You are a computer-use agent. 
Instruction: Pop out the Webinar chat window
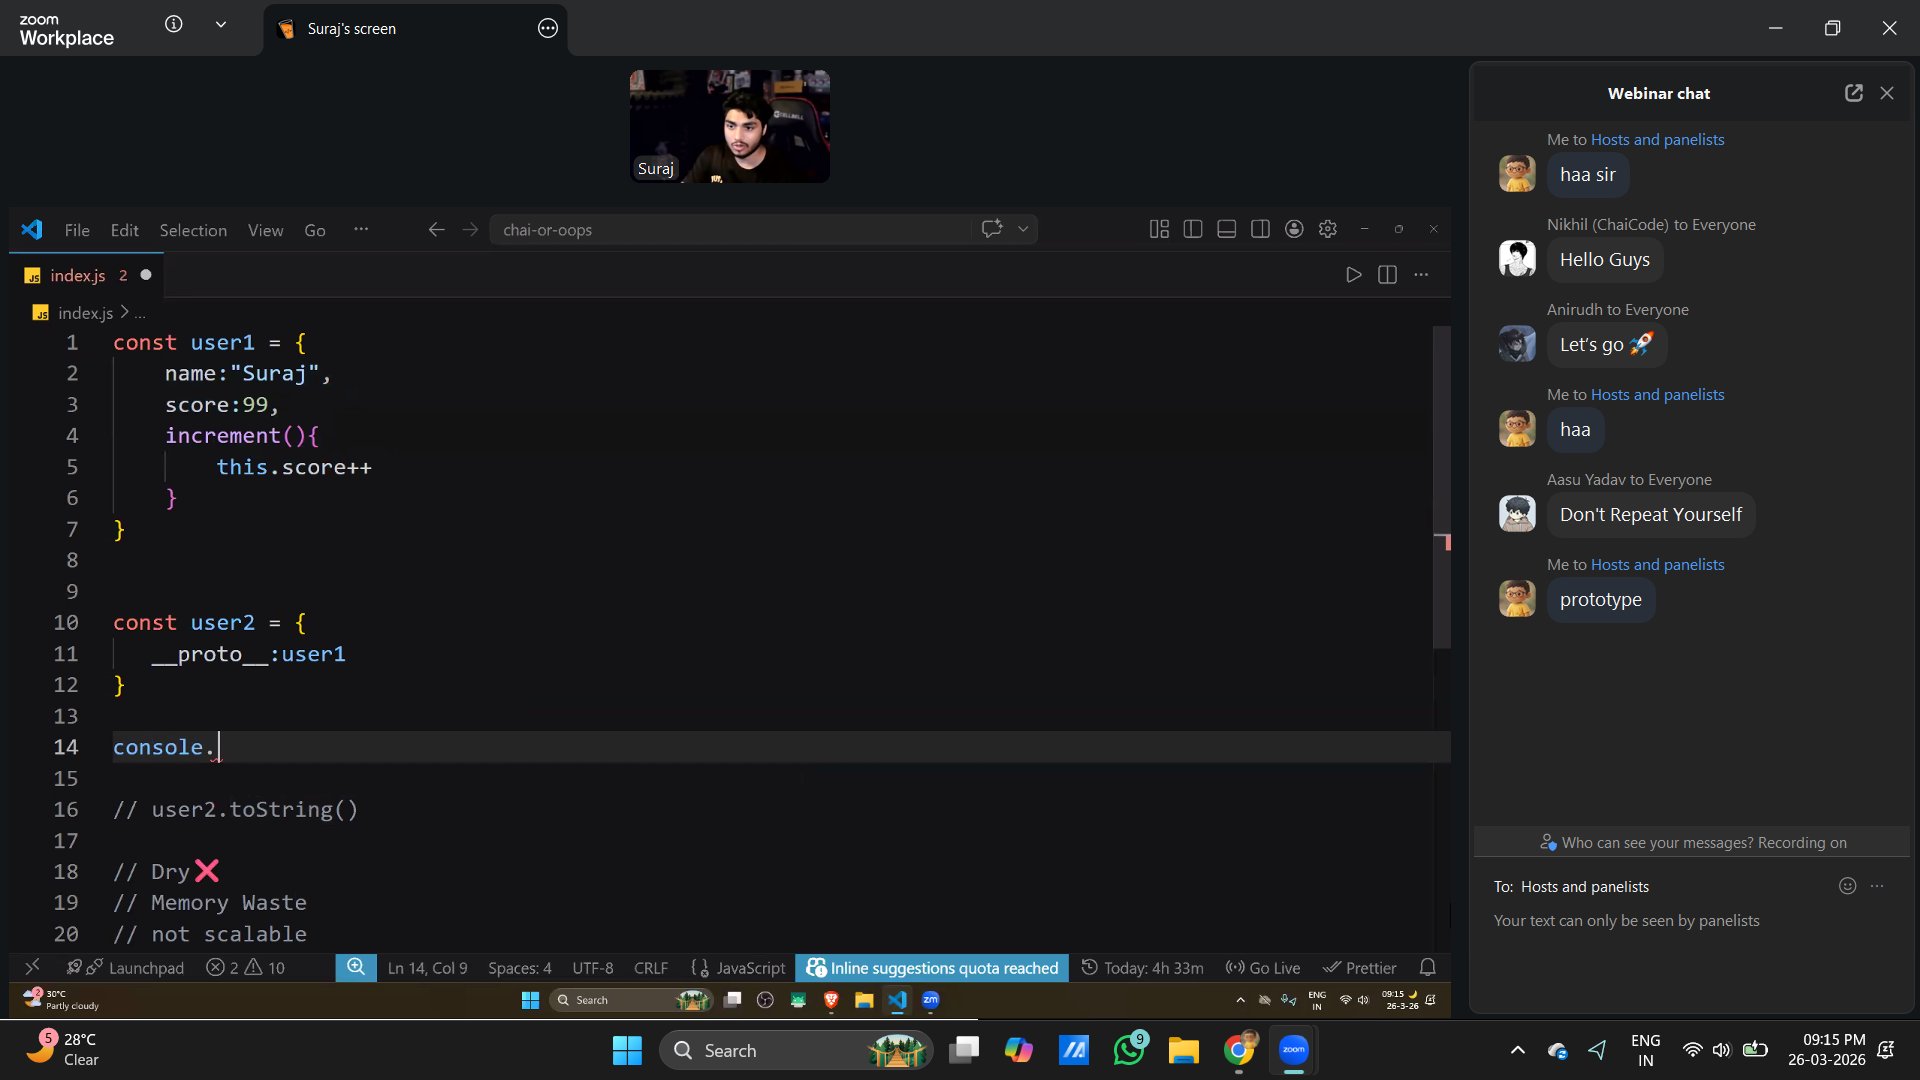[1853, 93]
